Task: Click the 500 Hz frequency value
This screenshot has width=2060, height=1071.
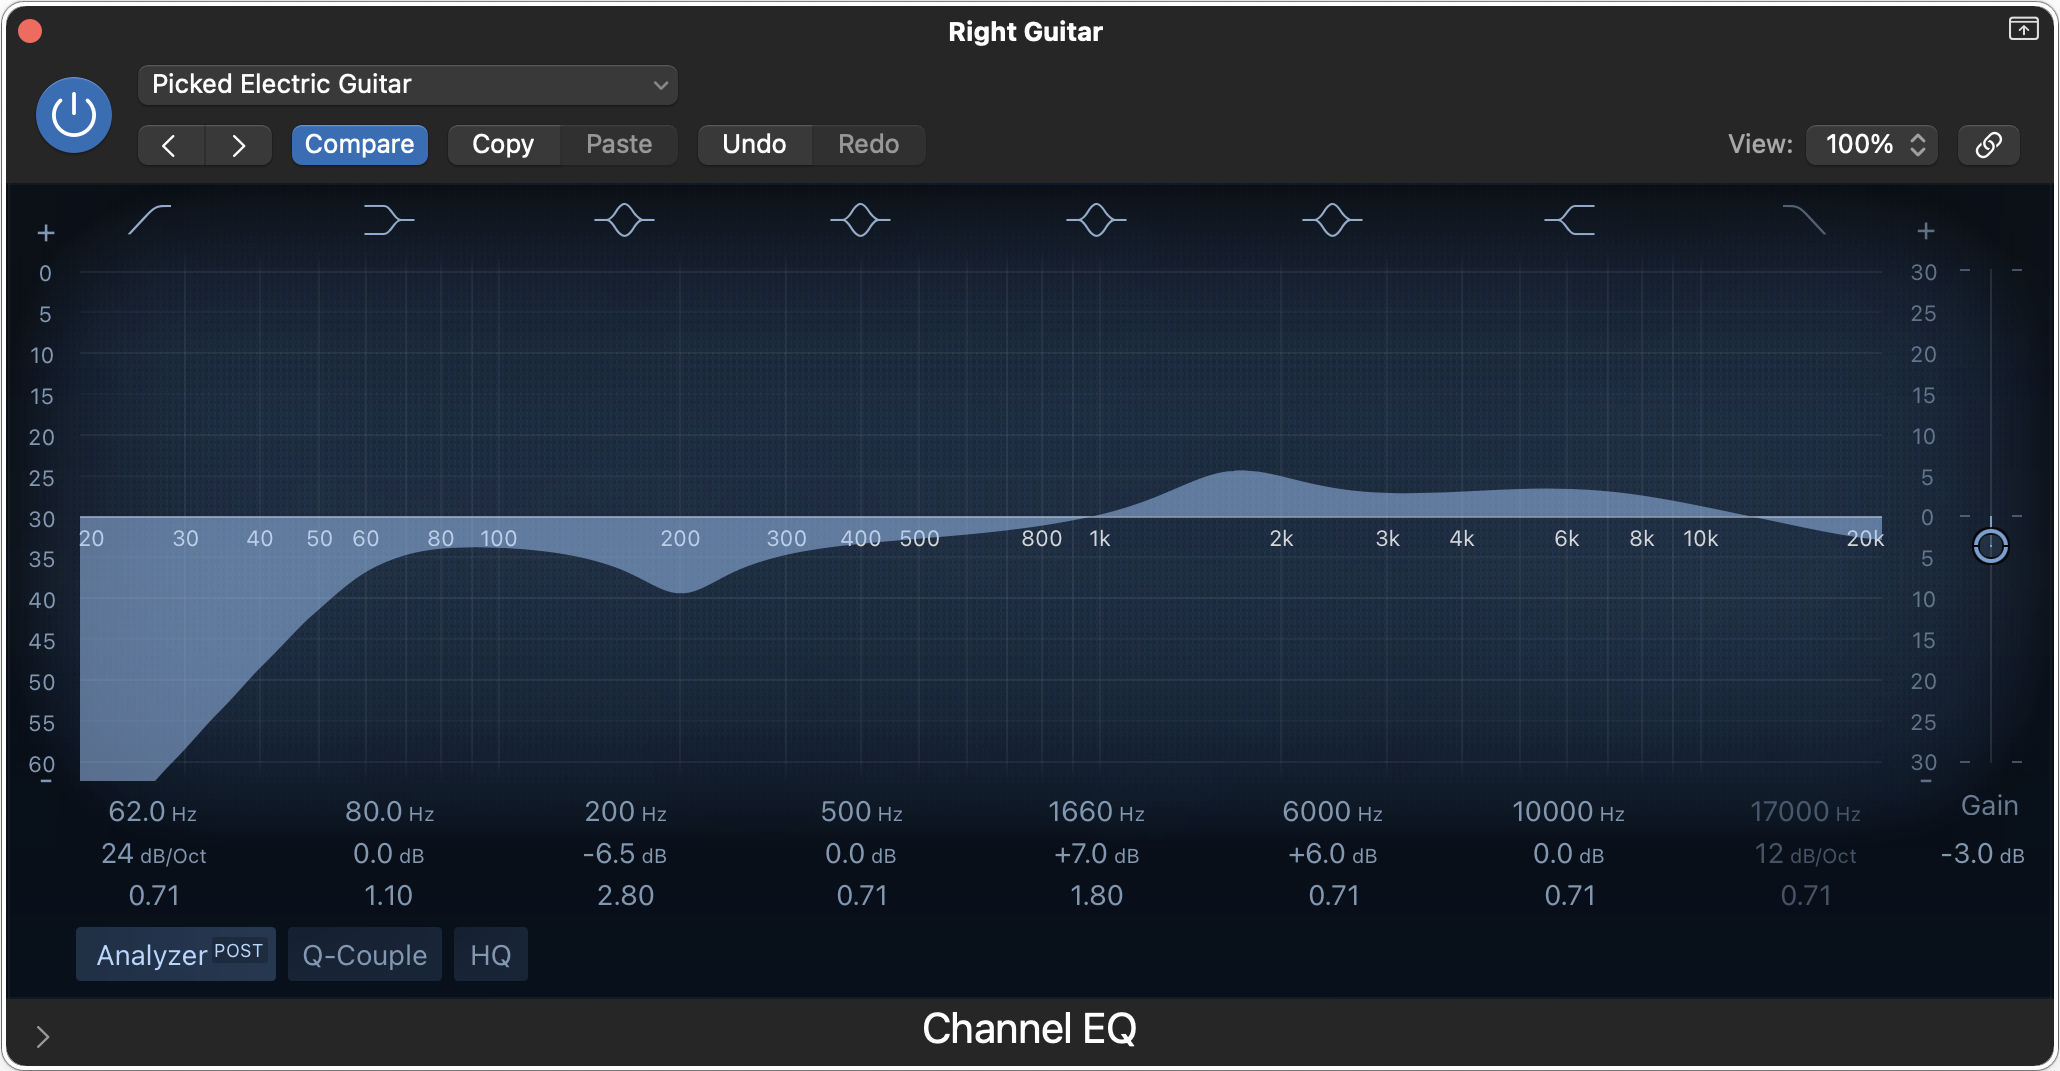Action: tap(862, 812)
